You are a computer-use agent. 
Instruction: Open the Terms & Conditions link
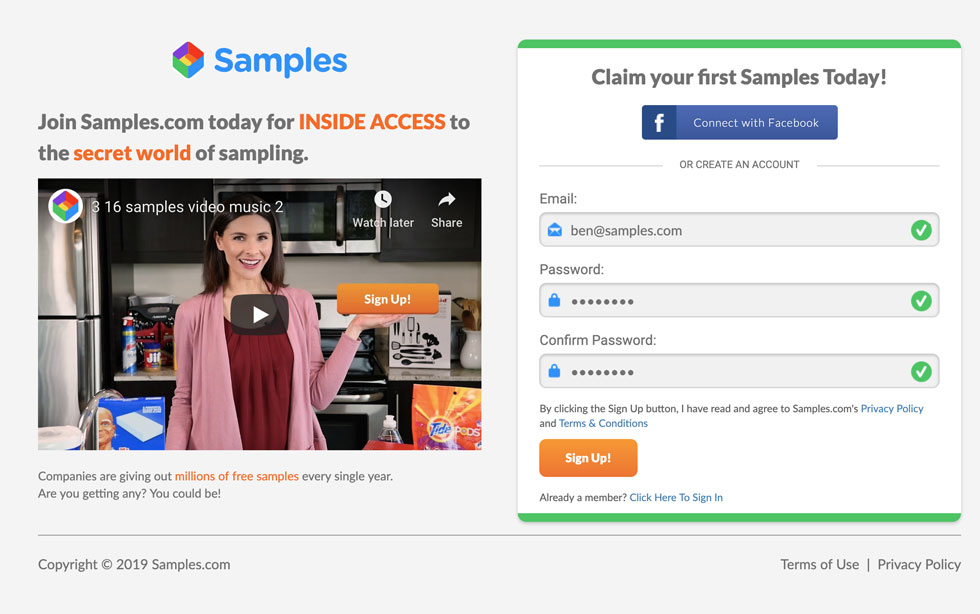pos(603,423)
